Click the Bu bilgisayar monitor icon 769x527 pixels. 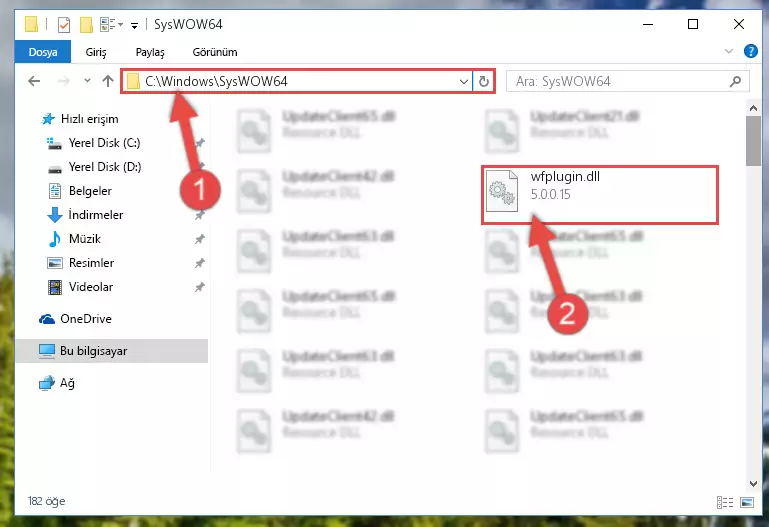point(47,351)
